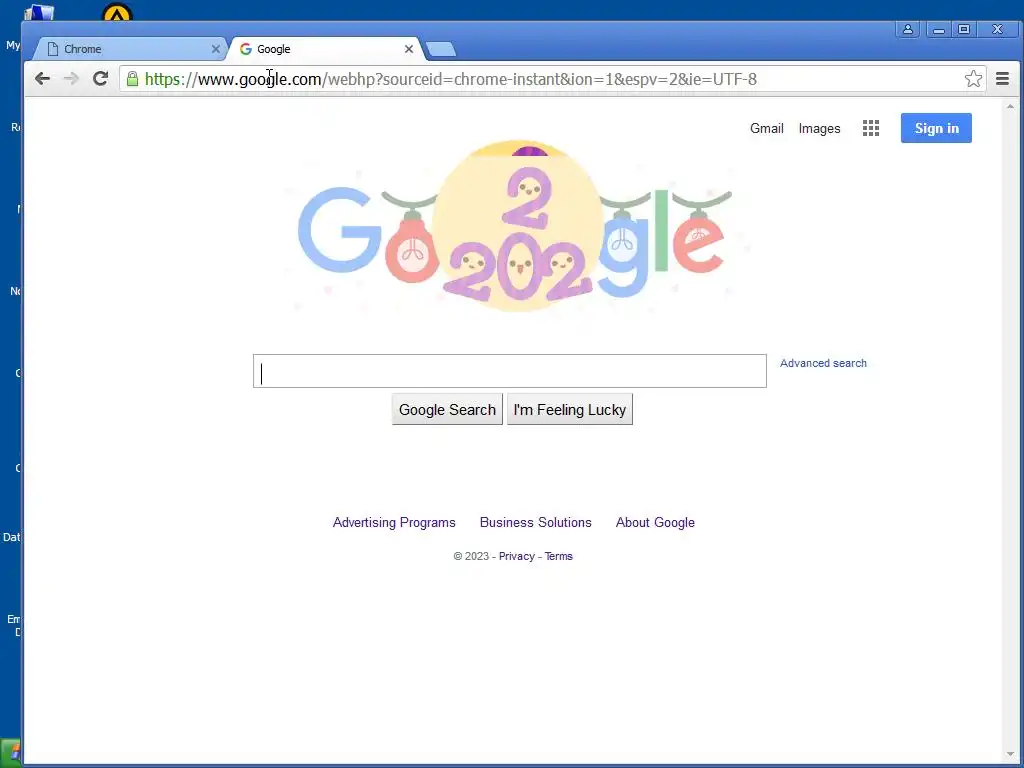Switch to the Chrome tab
The width and height of the screenshot is (1024, 768).
click(129, 49)
